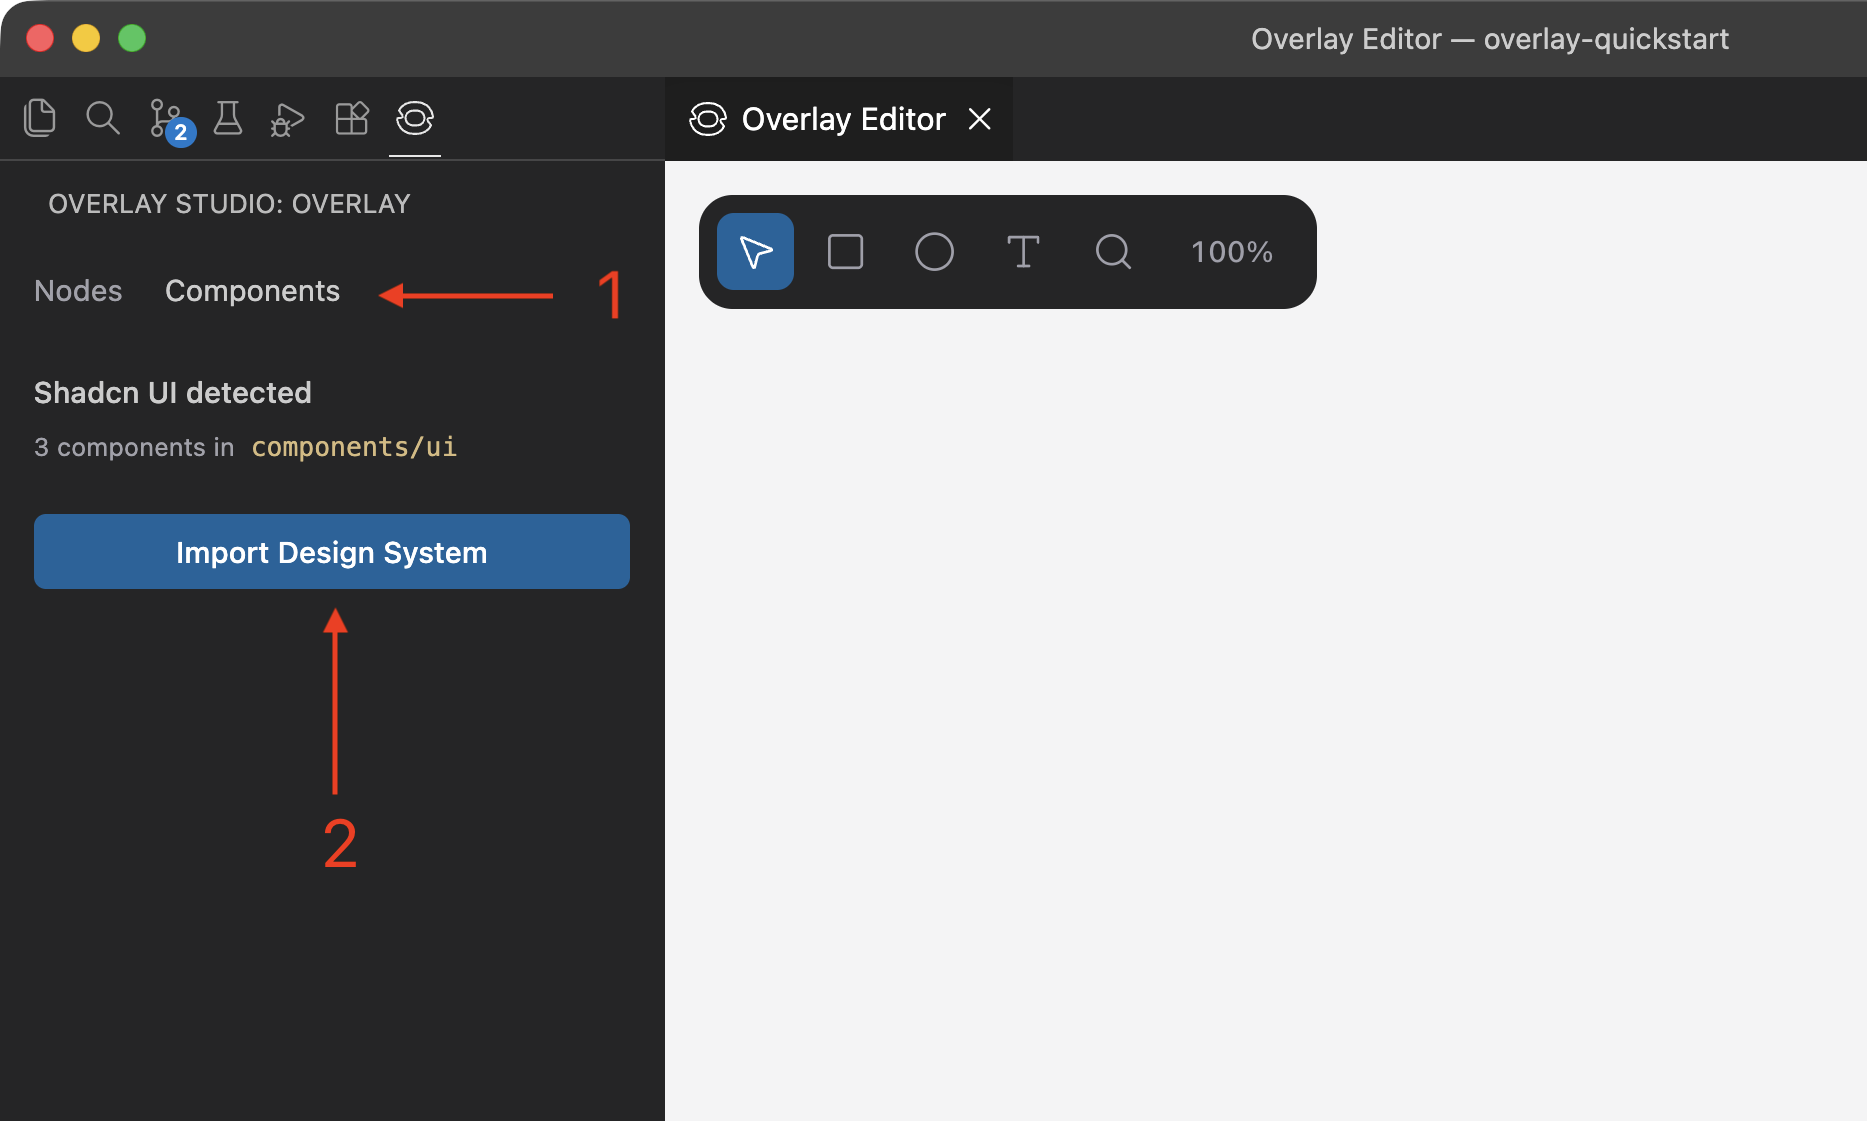The width and height of the screenshot is (1867, 1121).
Task: Choose the rectangle shape tool
Action: pos(845,251)
